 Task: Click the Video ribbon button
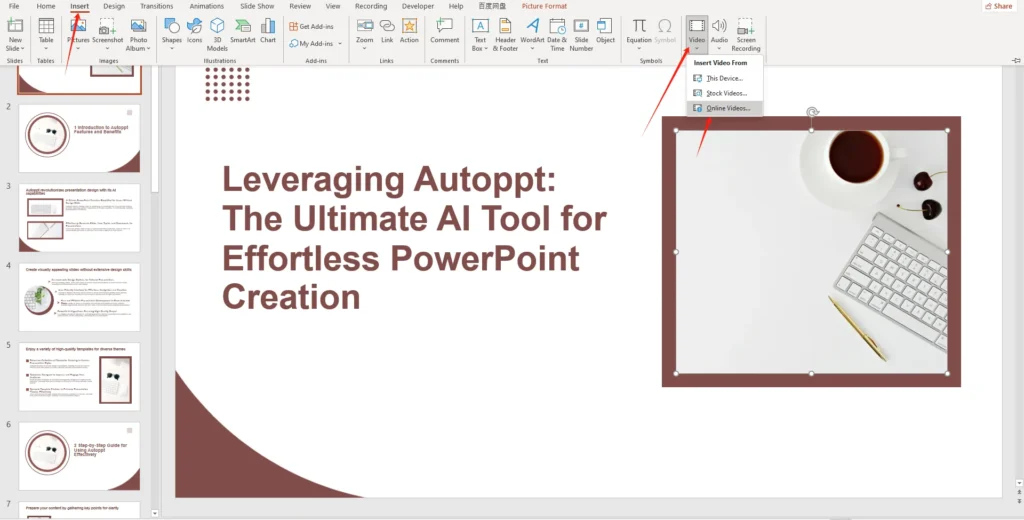(x=697, y=35)
